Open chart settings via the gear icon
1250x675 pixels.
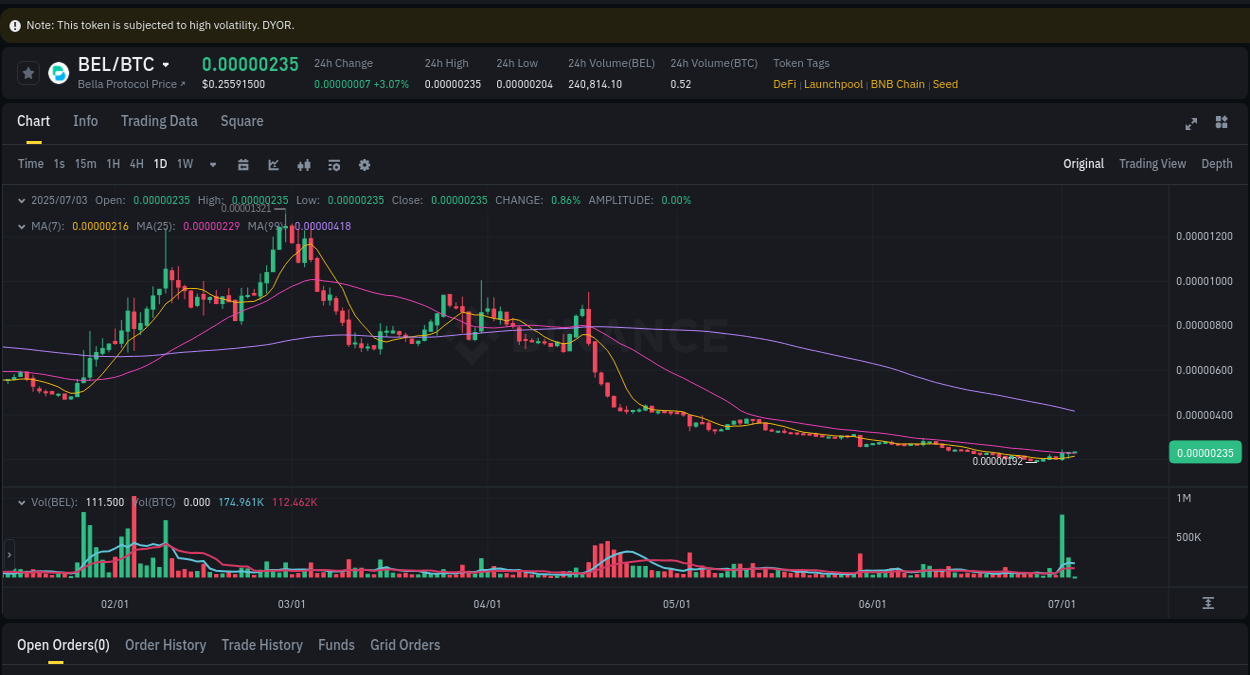[x=364, y=164]
